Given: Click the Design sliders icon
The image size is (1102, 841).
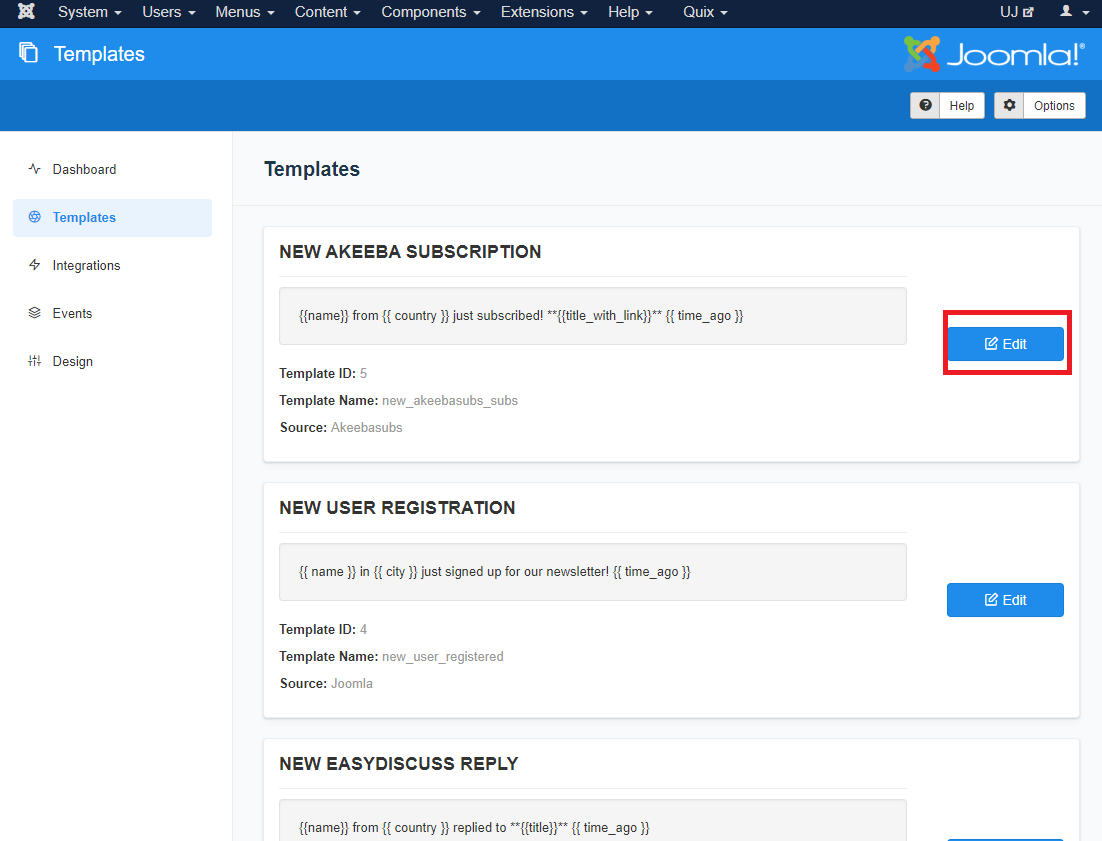Looking at the screenshot, I should (34, 360).
